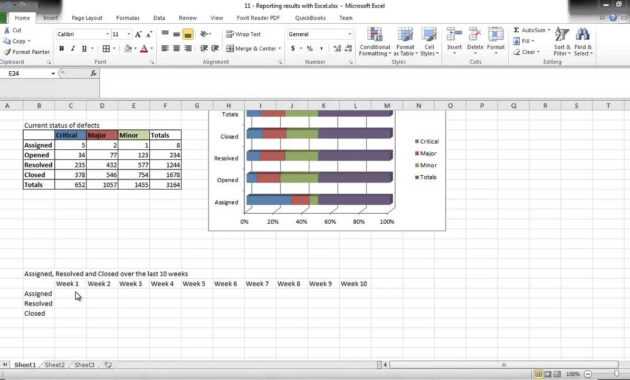Image resolution: width=630 pixels, height=380 pixels.
Task: Switch to the Formulas tab
Action: pos(128,18)
